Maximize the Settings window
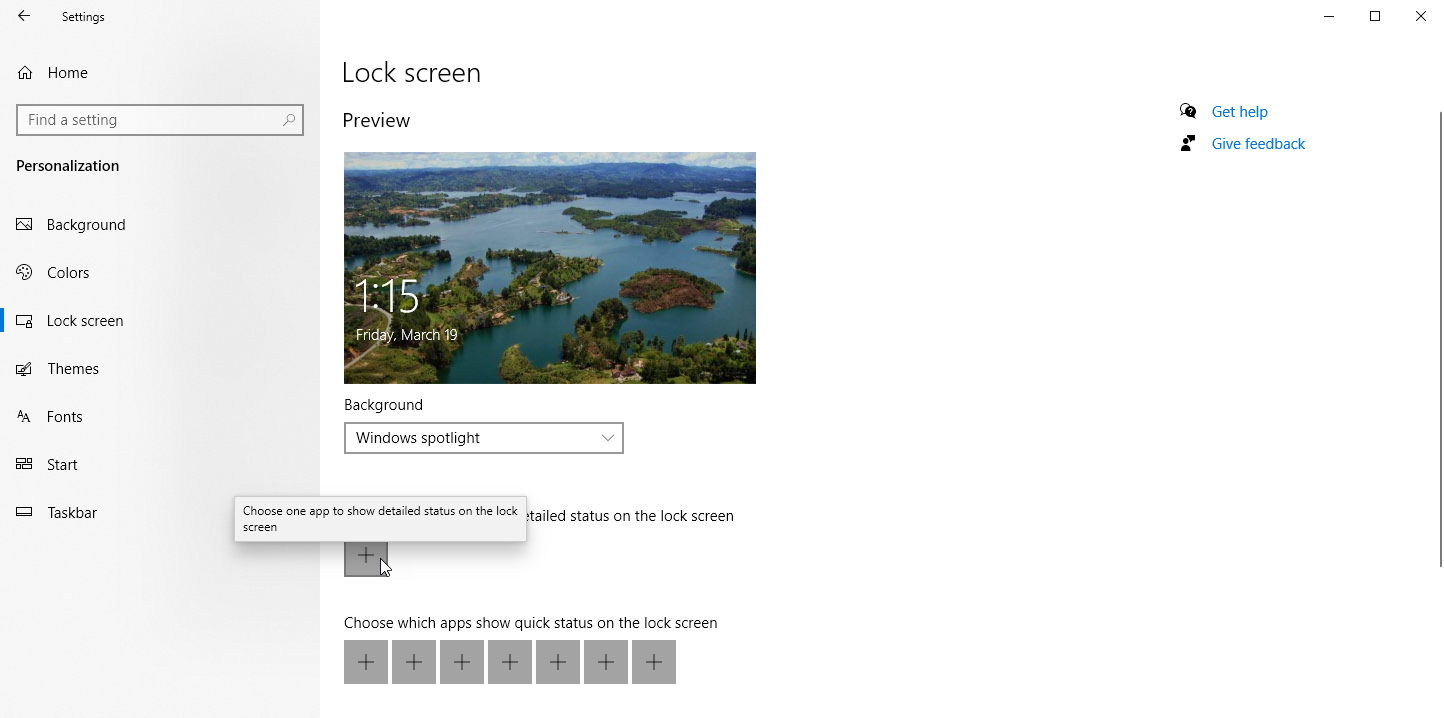This screenshot has width=1444, height=718. (1375, 16)
